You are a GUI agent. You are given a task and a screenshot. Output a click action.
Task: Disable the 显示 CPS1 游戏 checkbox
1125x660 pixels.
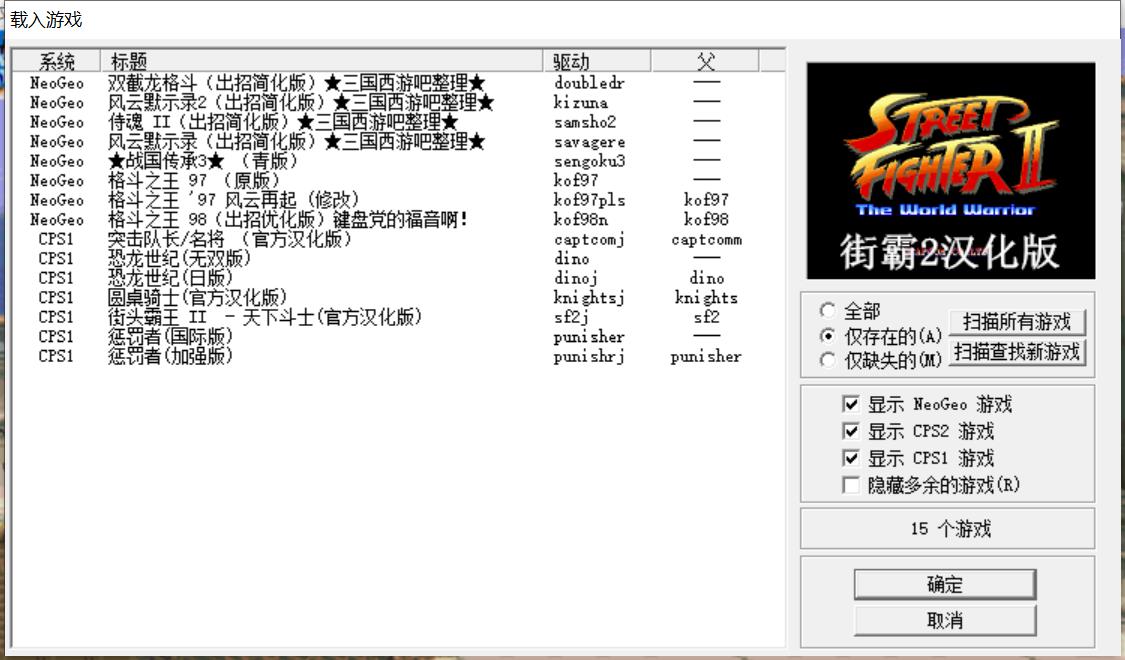[x=851, y=459]
